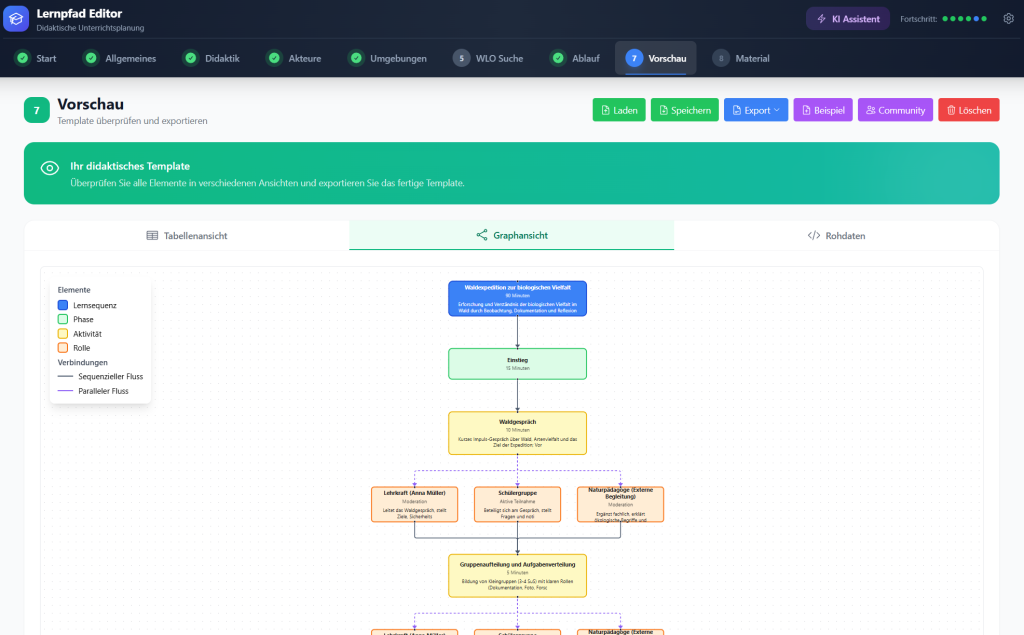Click the checkmark icon beside Didaktik
This screenshot has width=1024, height=635.
click(191, 58)
